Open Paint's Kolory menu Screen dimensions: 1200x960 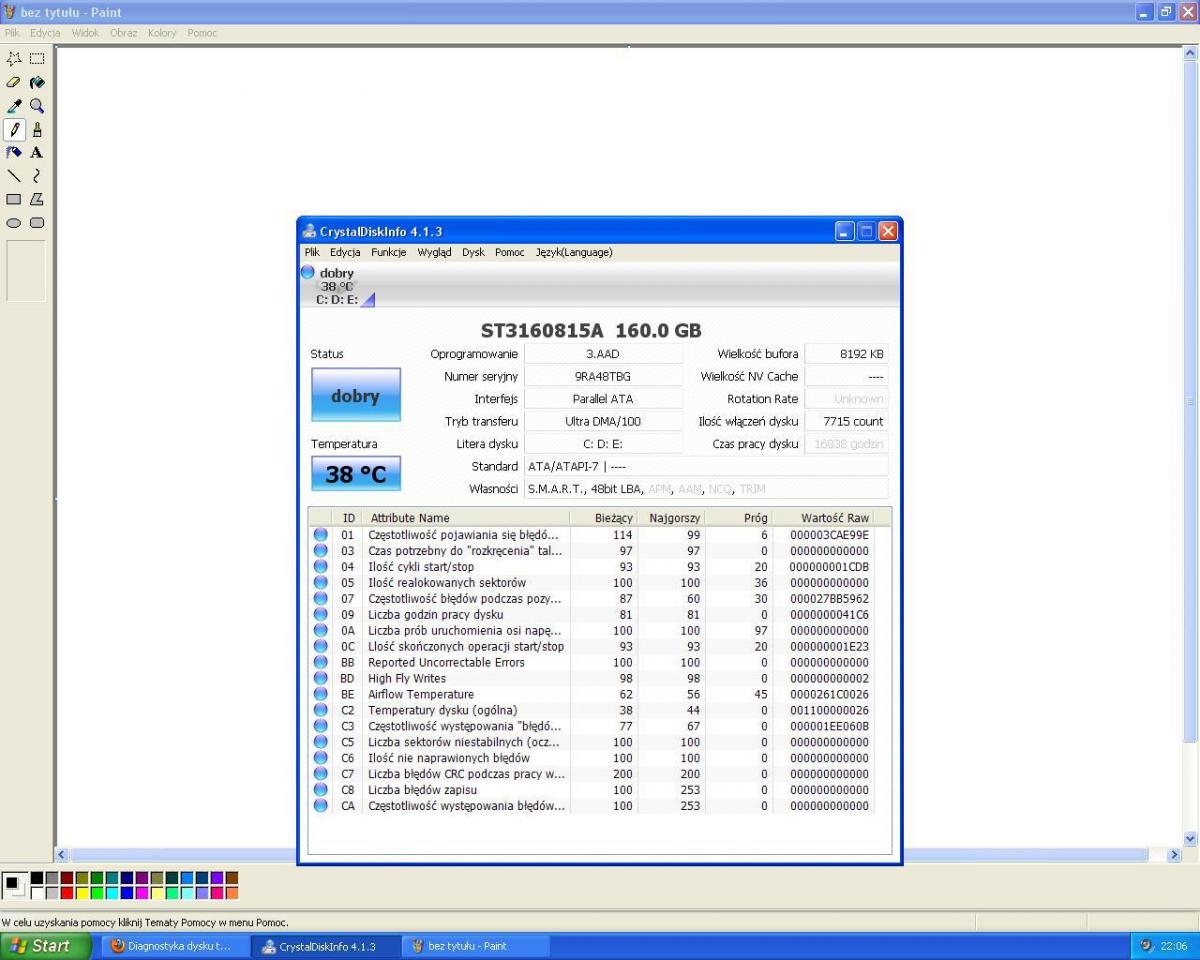[x=162, y=33]
